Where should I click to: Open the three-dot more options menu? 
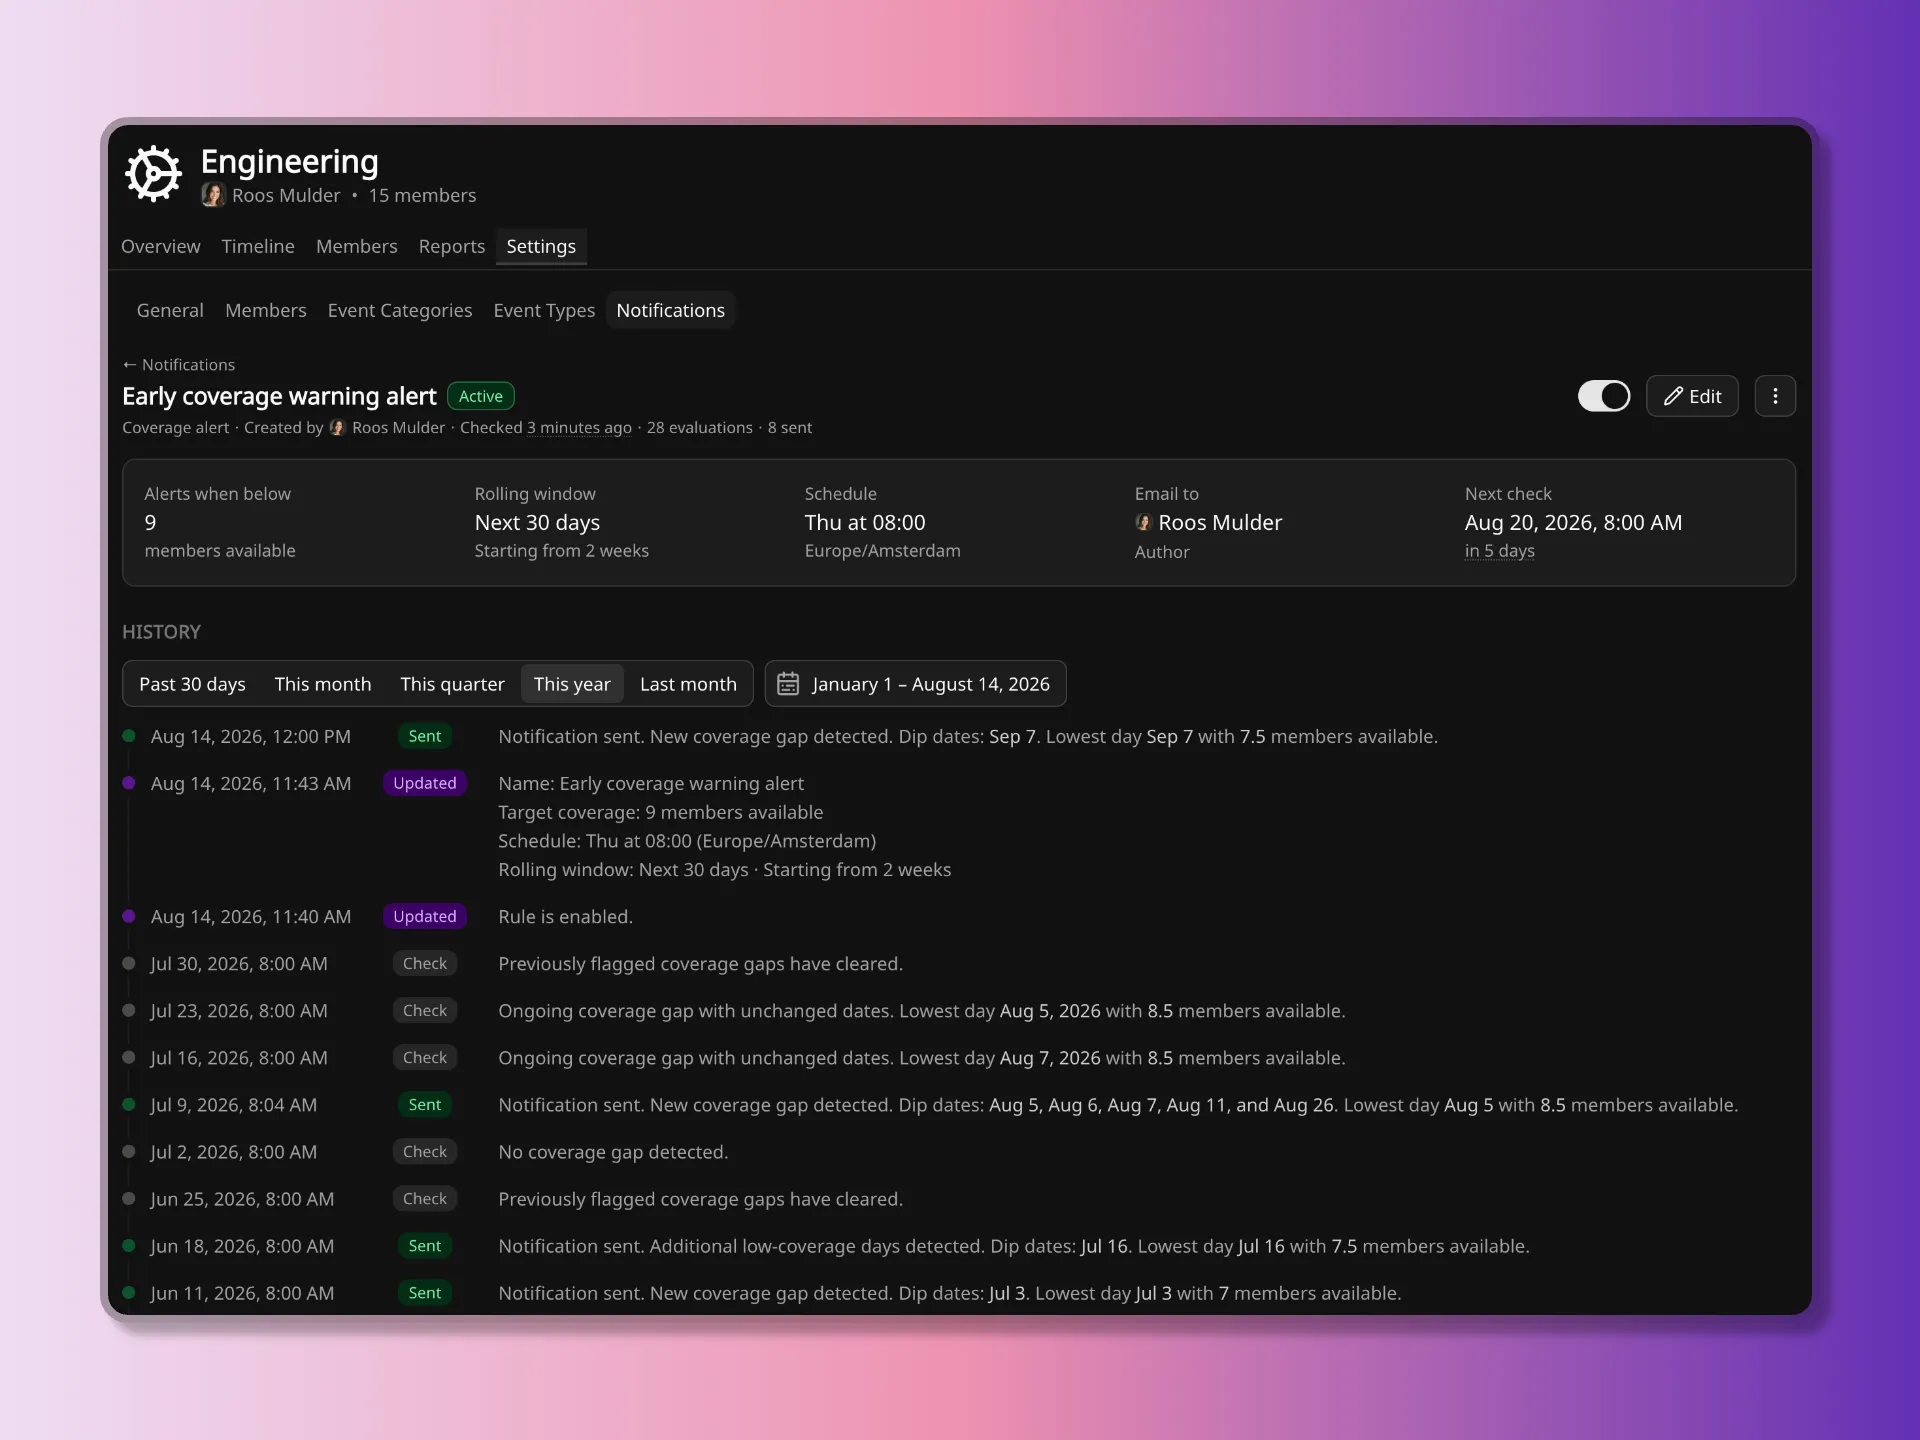pos(1775,396)
